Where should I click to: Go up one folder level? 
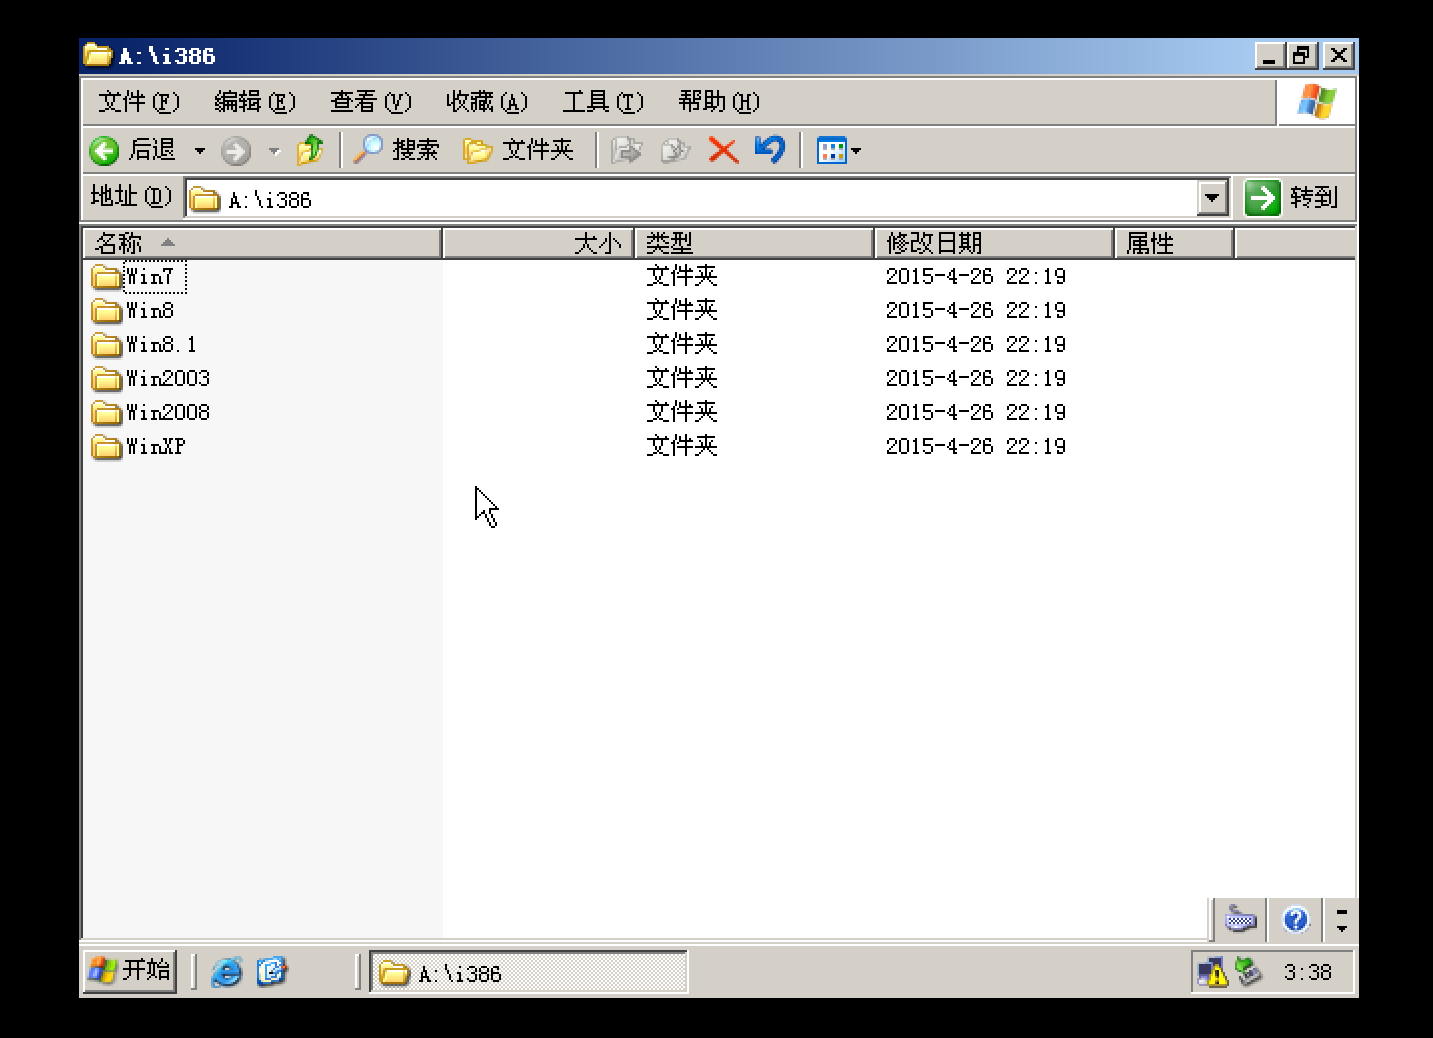coord(311,150)
